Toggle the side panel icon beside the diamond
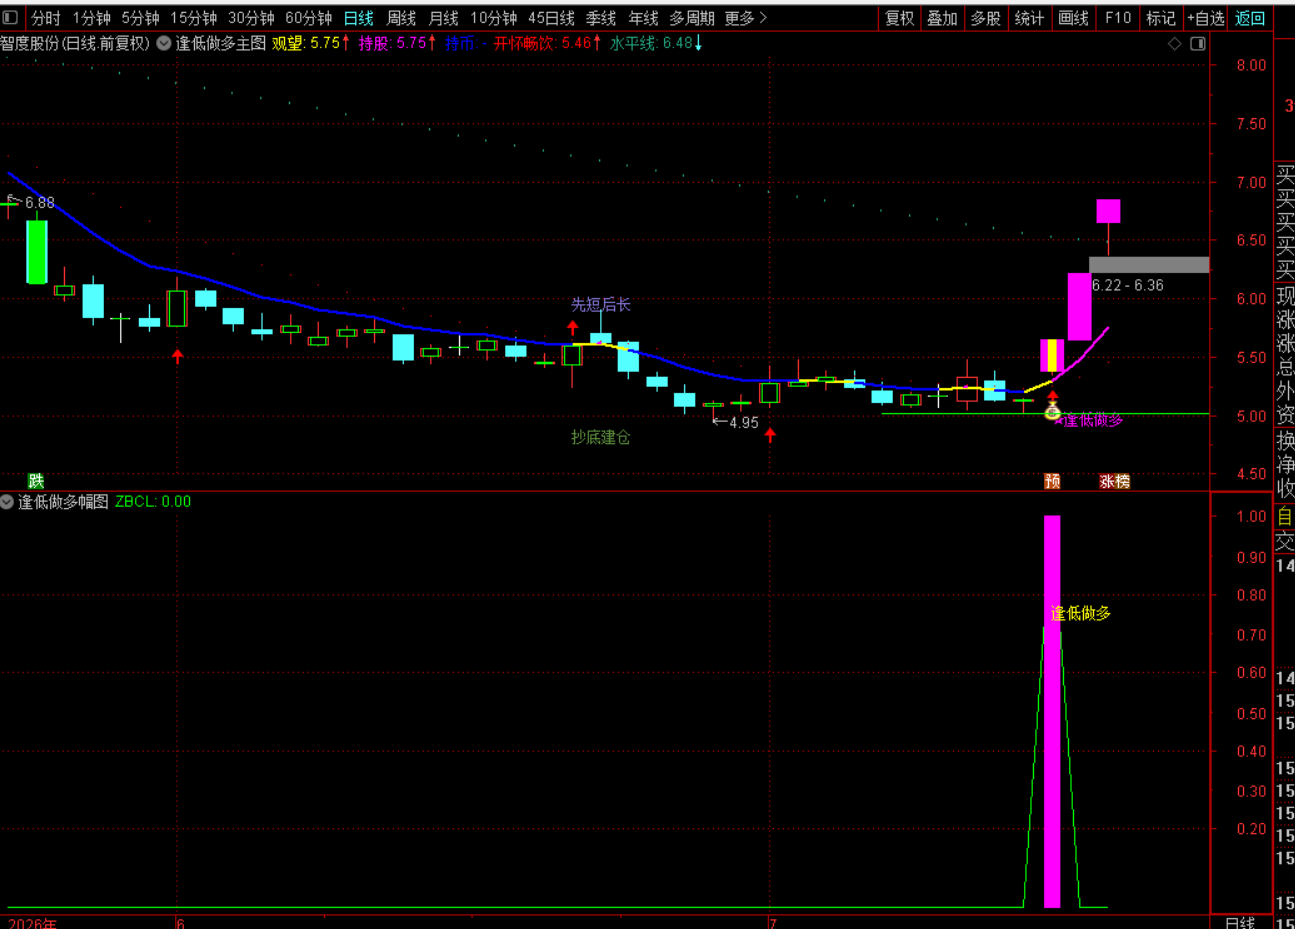Viewport: 1295px width, 929px height. (1198, 44)
